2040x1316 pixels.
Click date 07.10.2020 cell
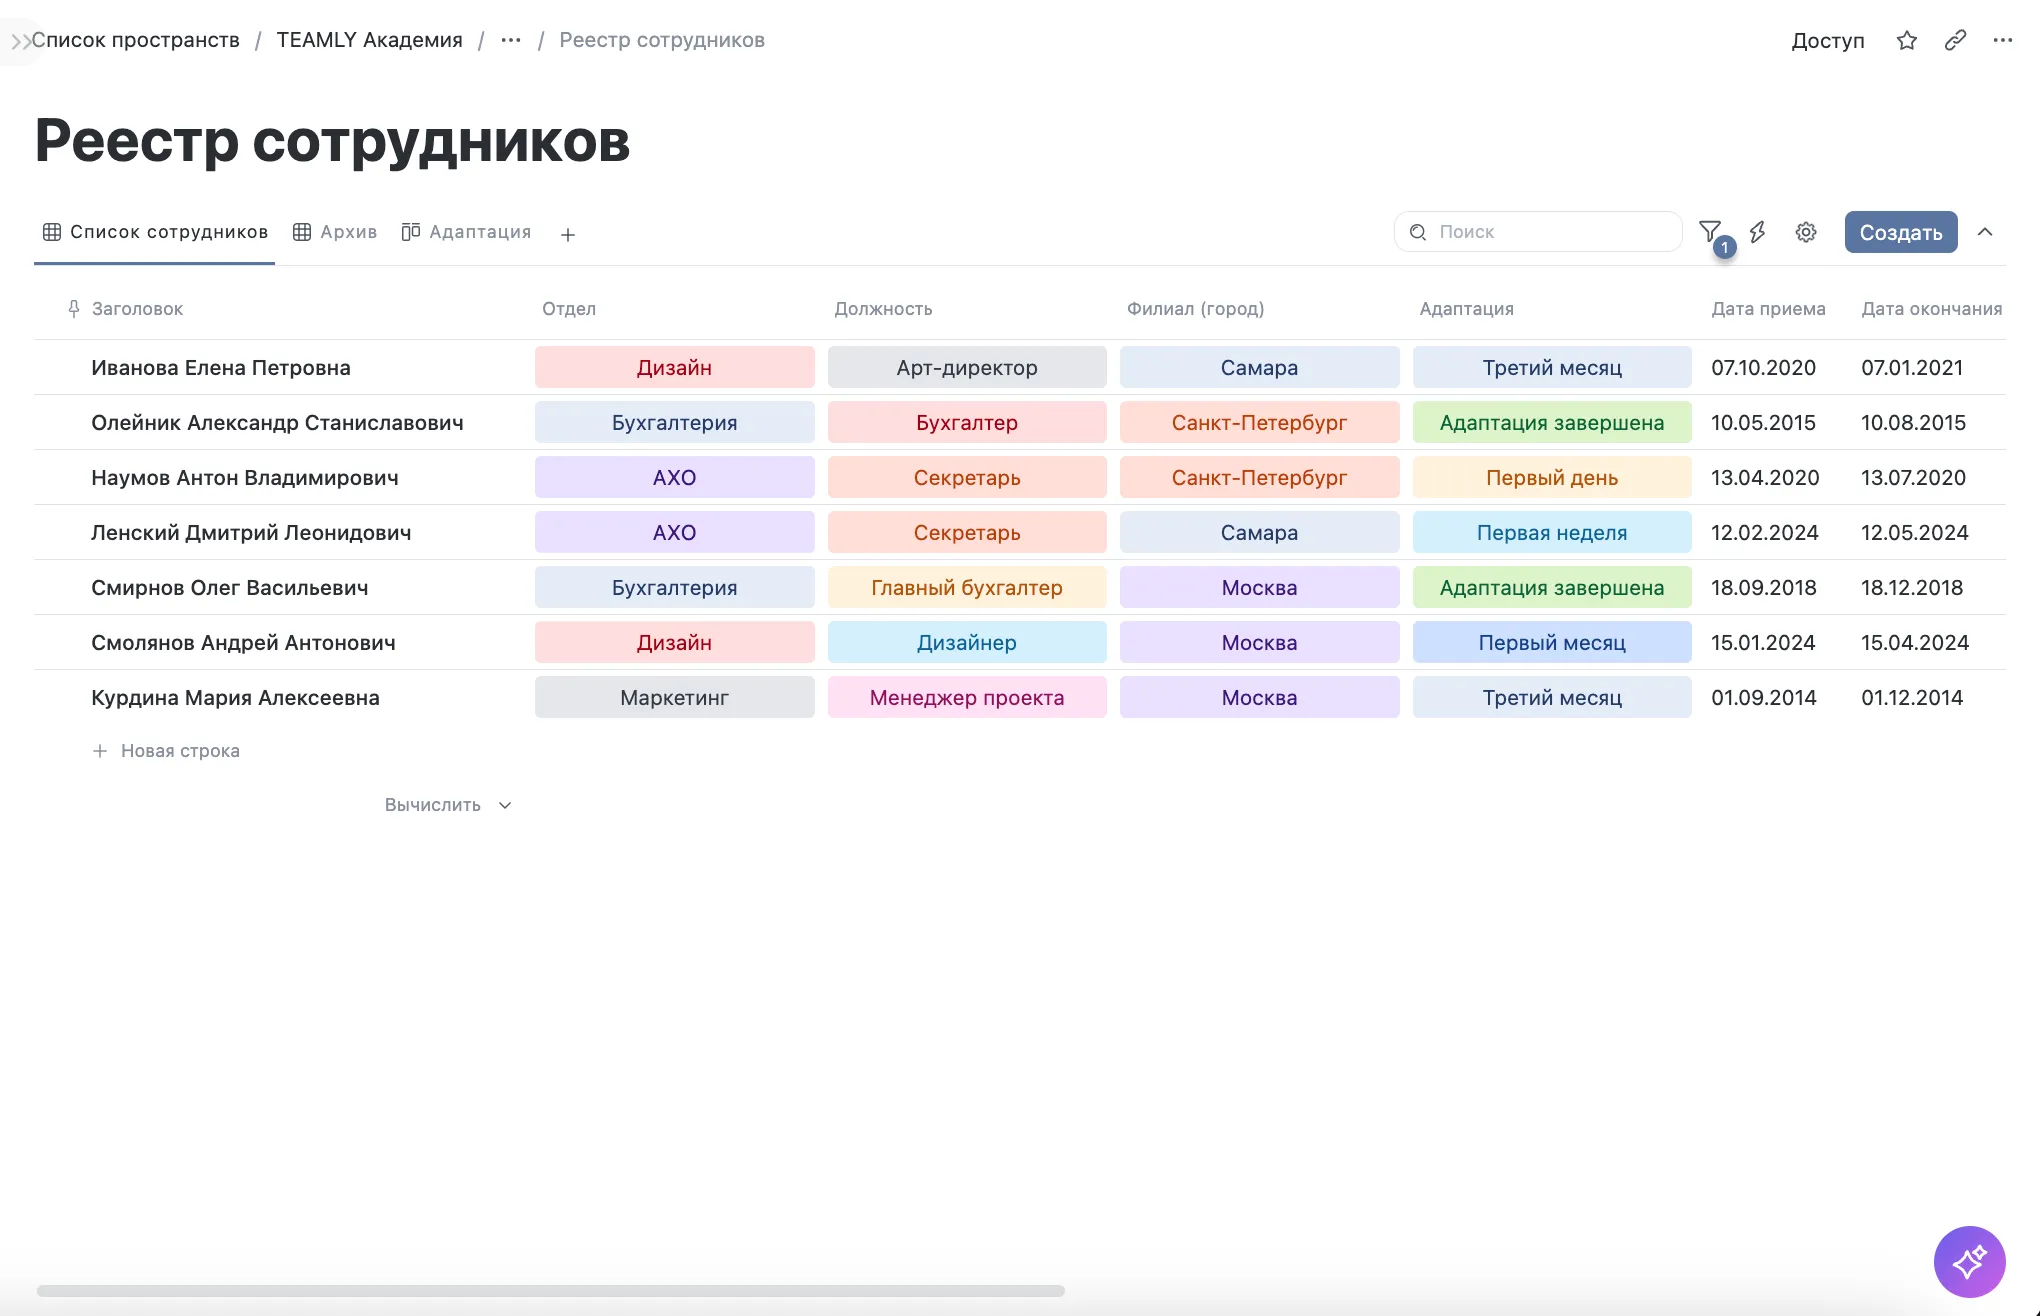(1763, 368)
